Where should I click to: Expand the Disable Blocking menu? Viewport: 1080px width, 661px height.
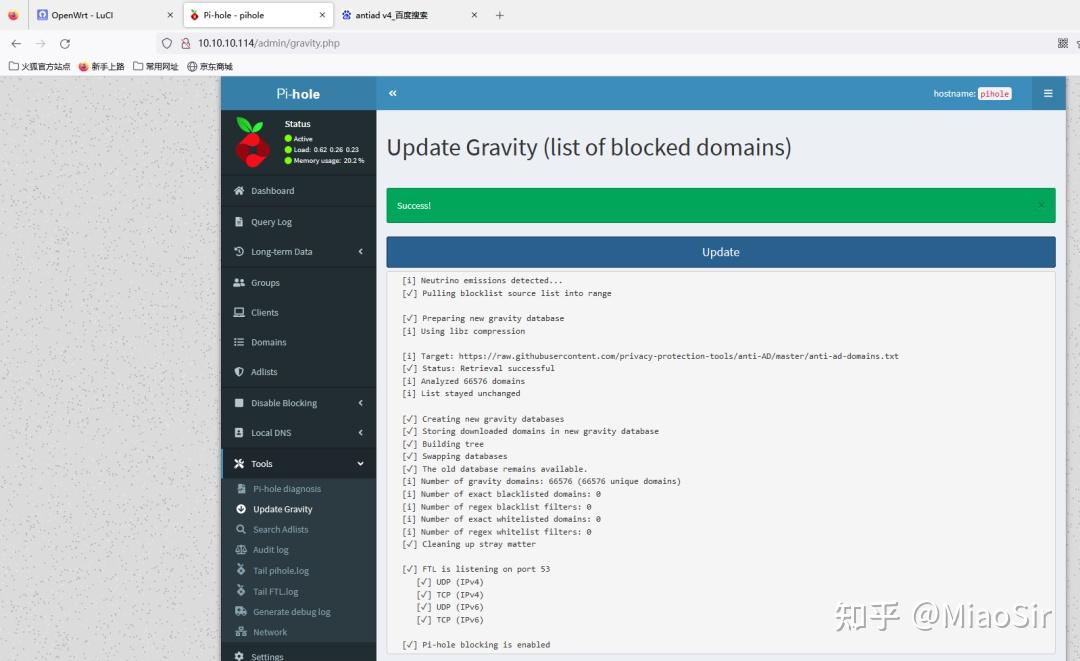pos(290,402)
